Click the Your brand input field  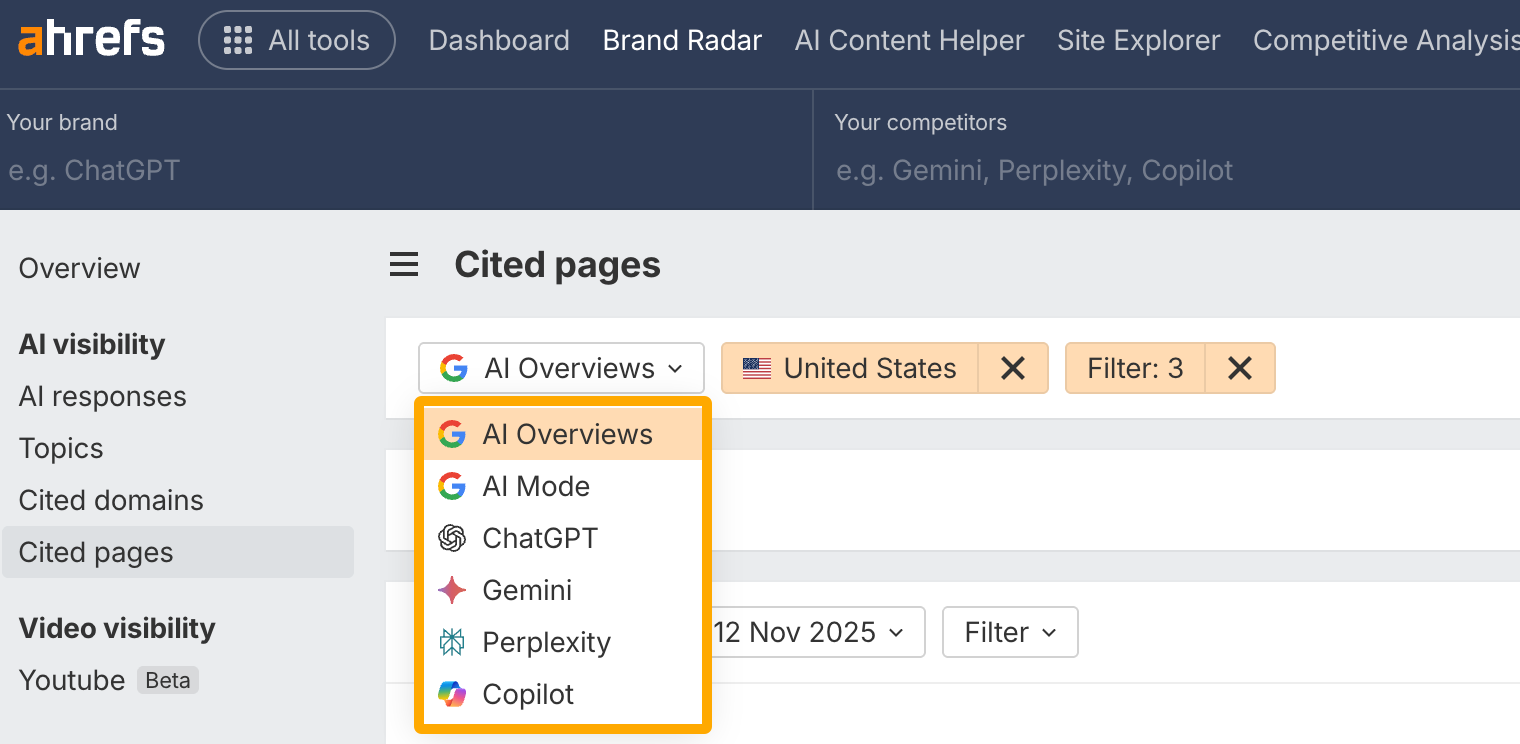pos(400,170)
